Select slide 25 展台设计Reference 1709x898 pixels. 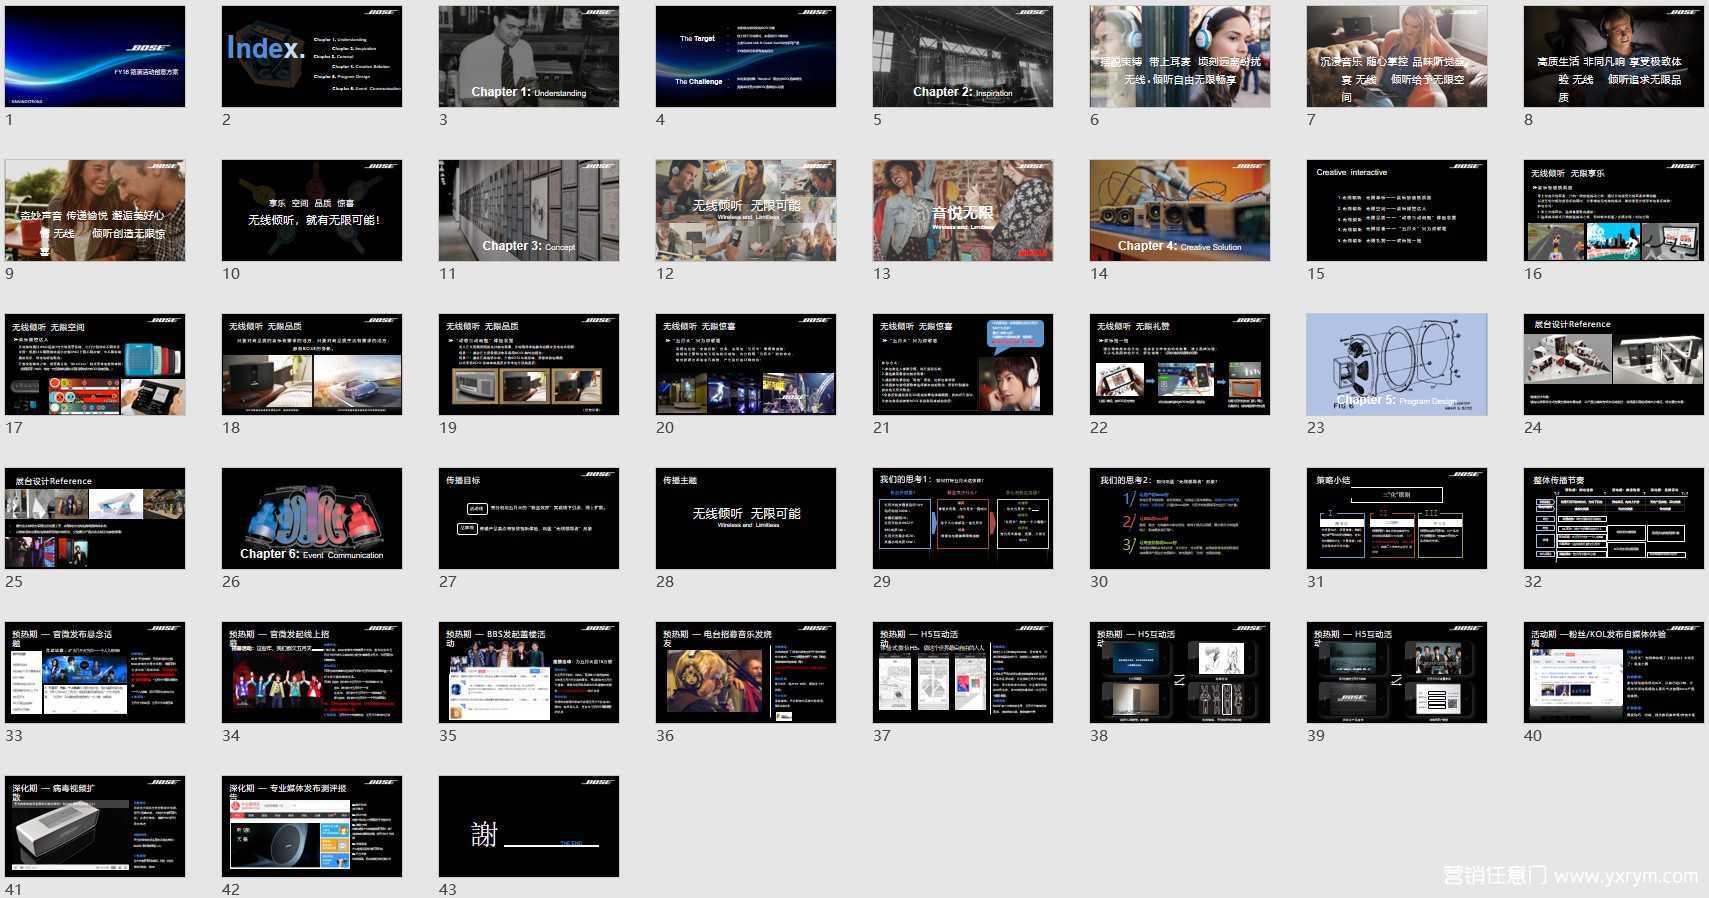pyautogui.click(x=95, y=518)
